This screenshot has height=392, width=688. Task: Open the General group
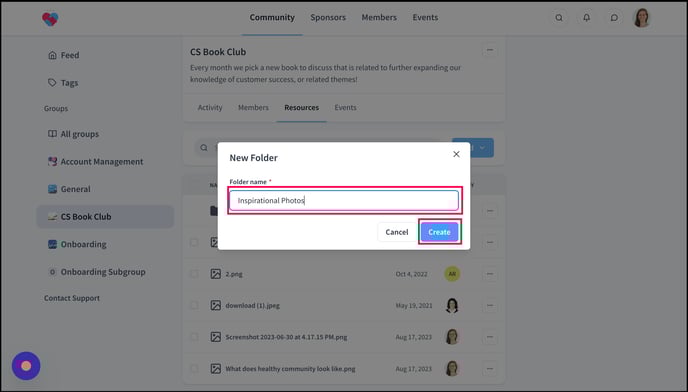click(x=105, y=189)
